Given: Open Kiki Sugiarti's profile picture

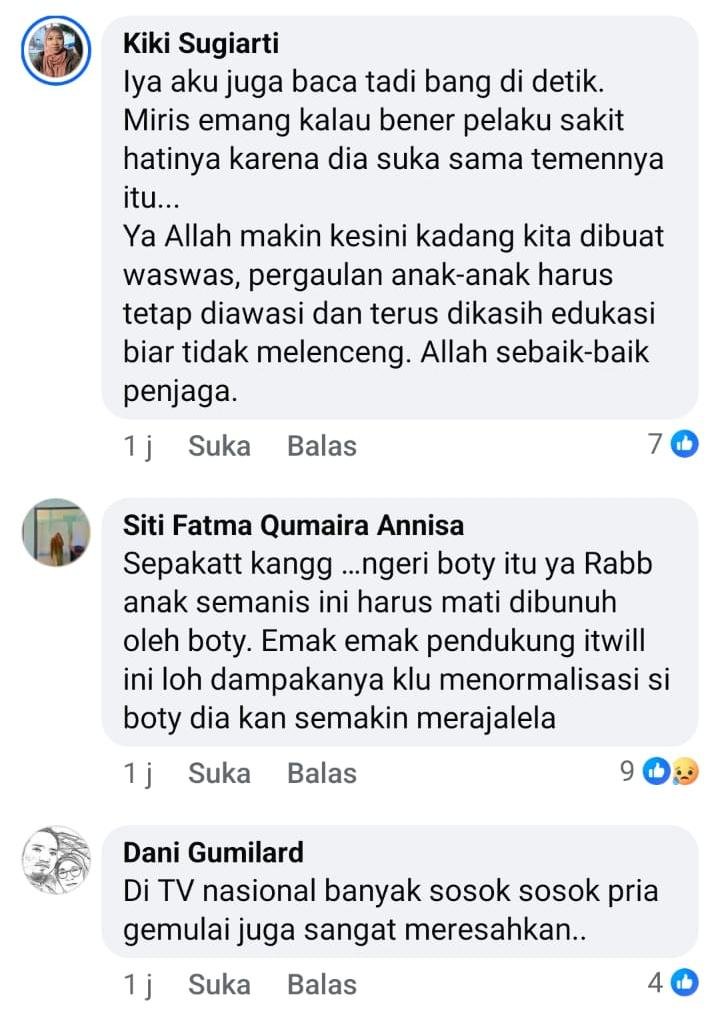Looking at the screenshot, I should 56,50.
